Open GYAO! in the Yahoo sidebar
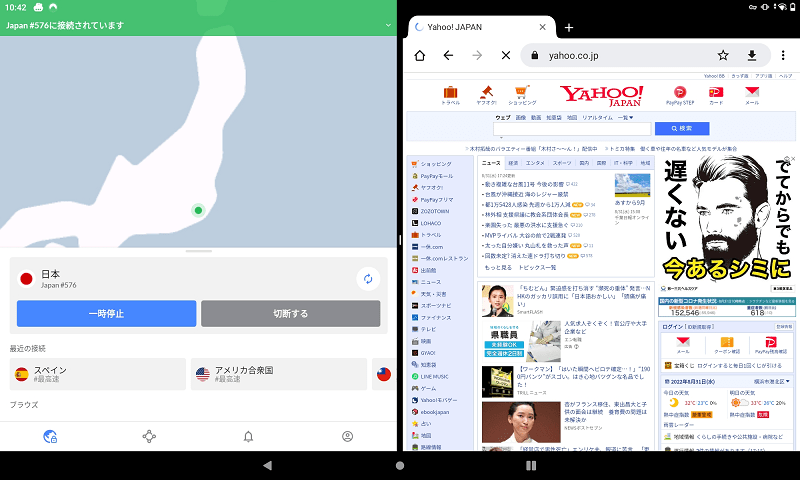 point(428,353)
